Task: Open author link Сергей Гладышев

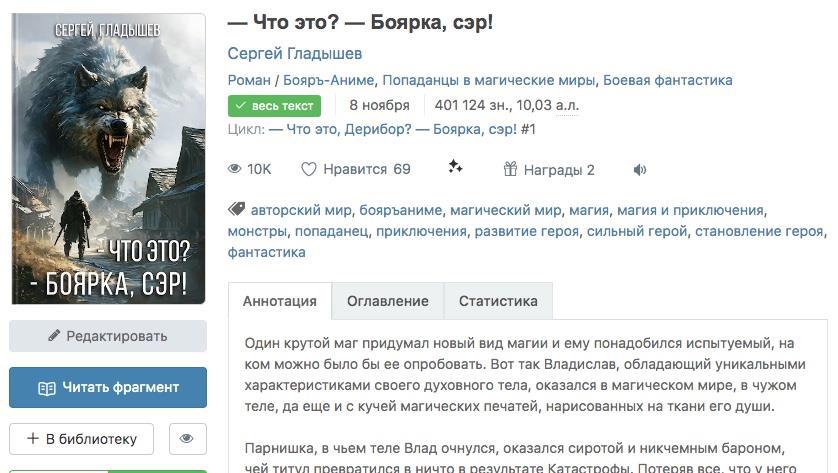Action: click(x=295, y=53)
